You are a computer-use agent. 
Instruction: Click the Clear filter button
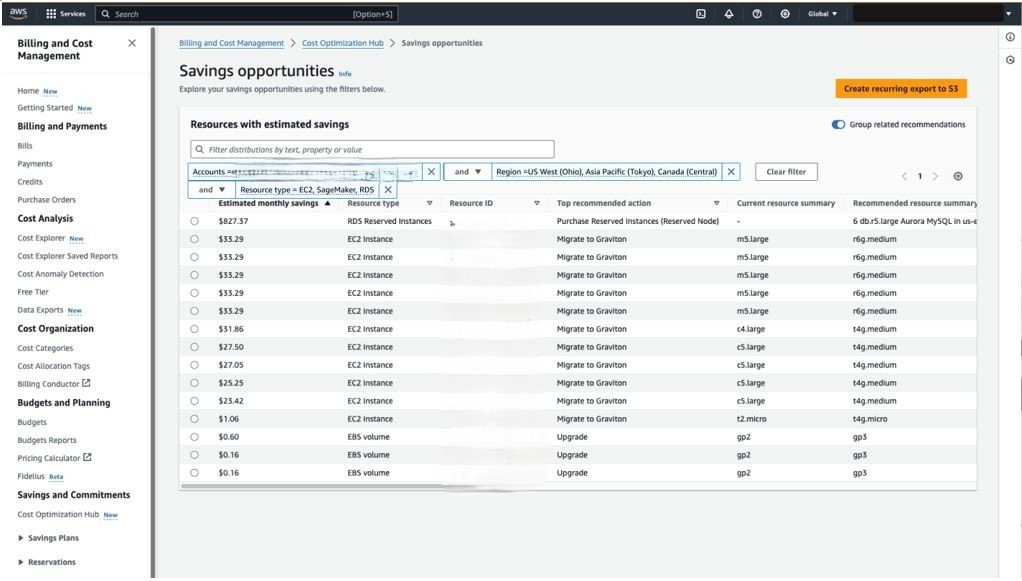[786, 171]
